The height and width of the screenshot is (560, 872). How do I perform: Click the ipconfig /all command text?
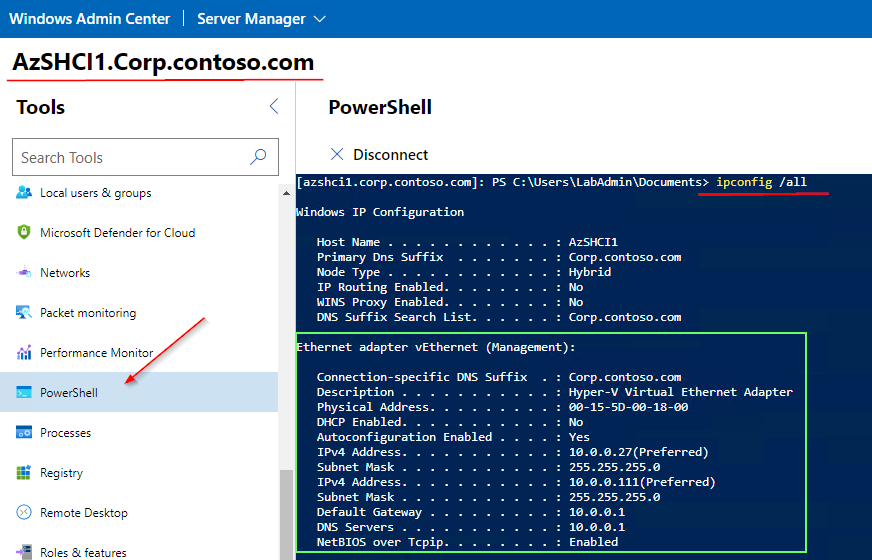[x=761, y=182]
